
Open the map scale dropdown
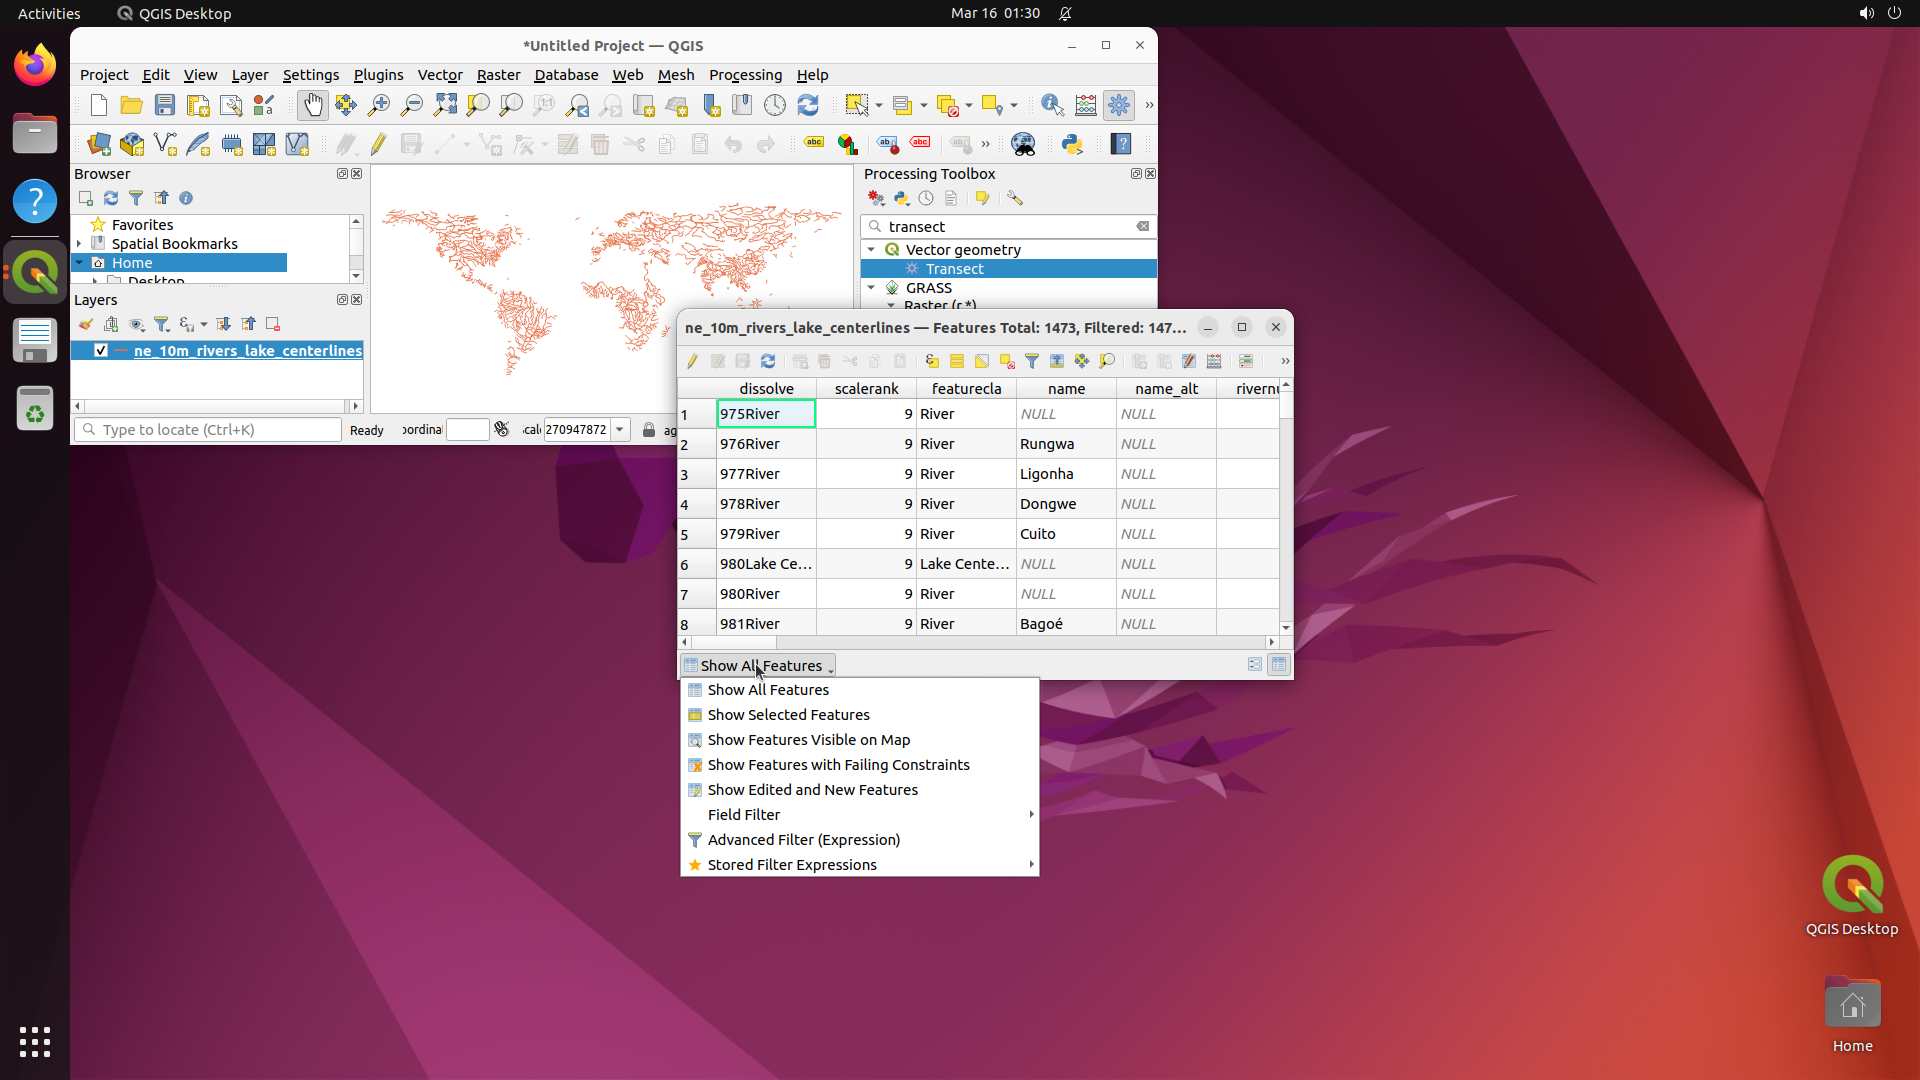click(x=621, y=429)
